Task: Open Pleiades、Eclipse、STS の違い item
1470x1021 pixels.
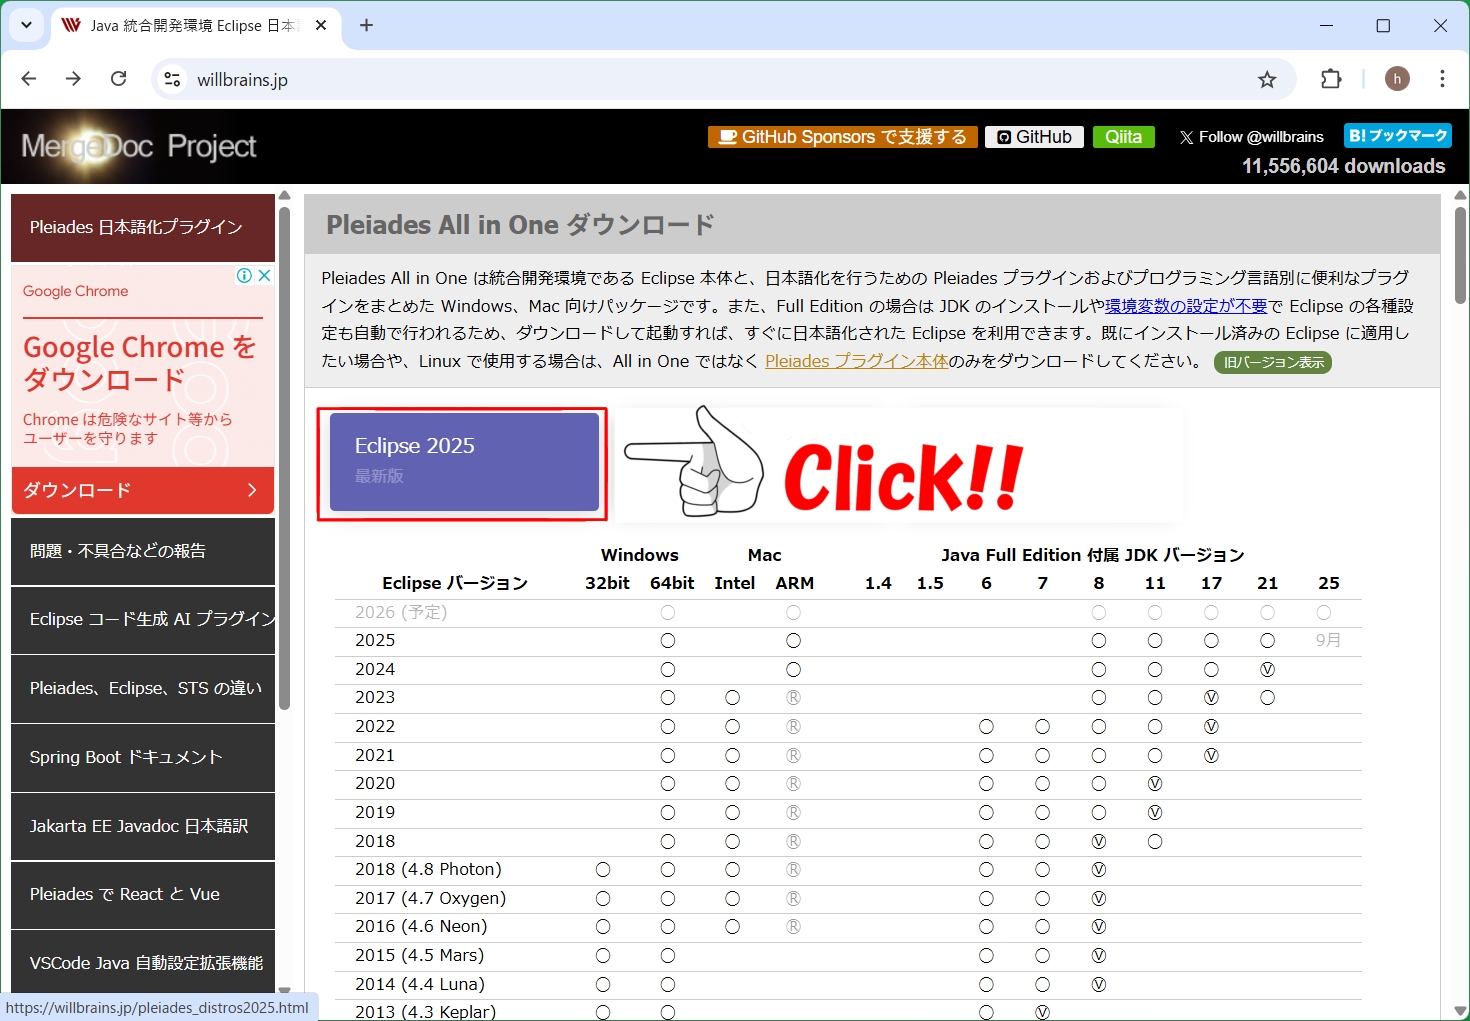Action: pyautogui.click(x=143, y=689)
